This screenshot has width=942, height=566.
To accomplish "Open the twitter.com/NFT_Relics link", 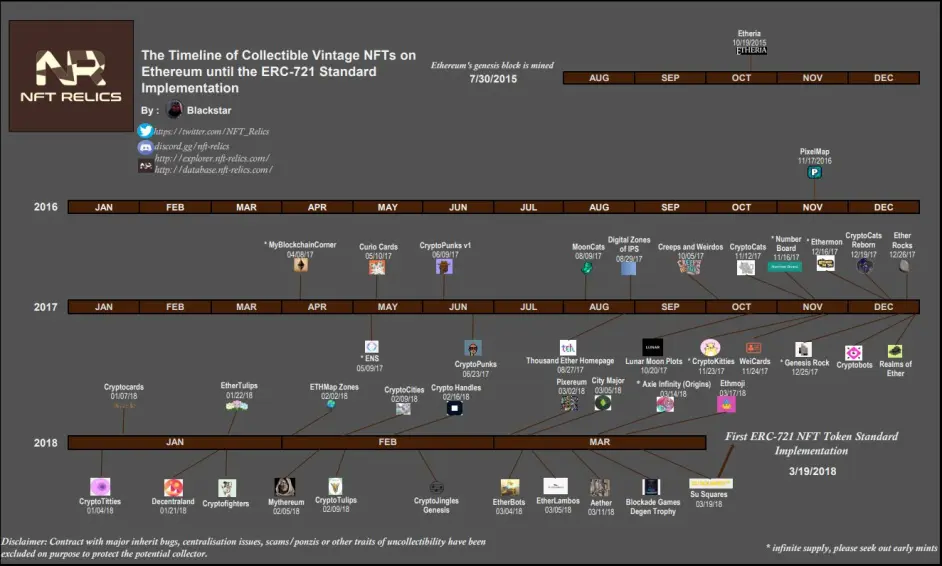I will [211, 132].
